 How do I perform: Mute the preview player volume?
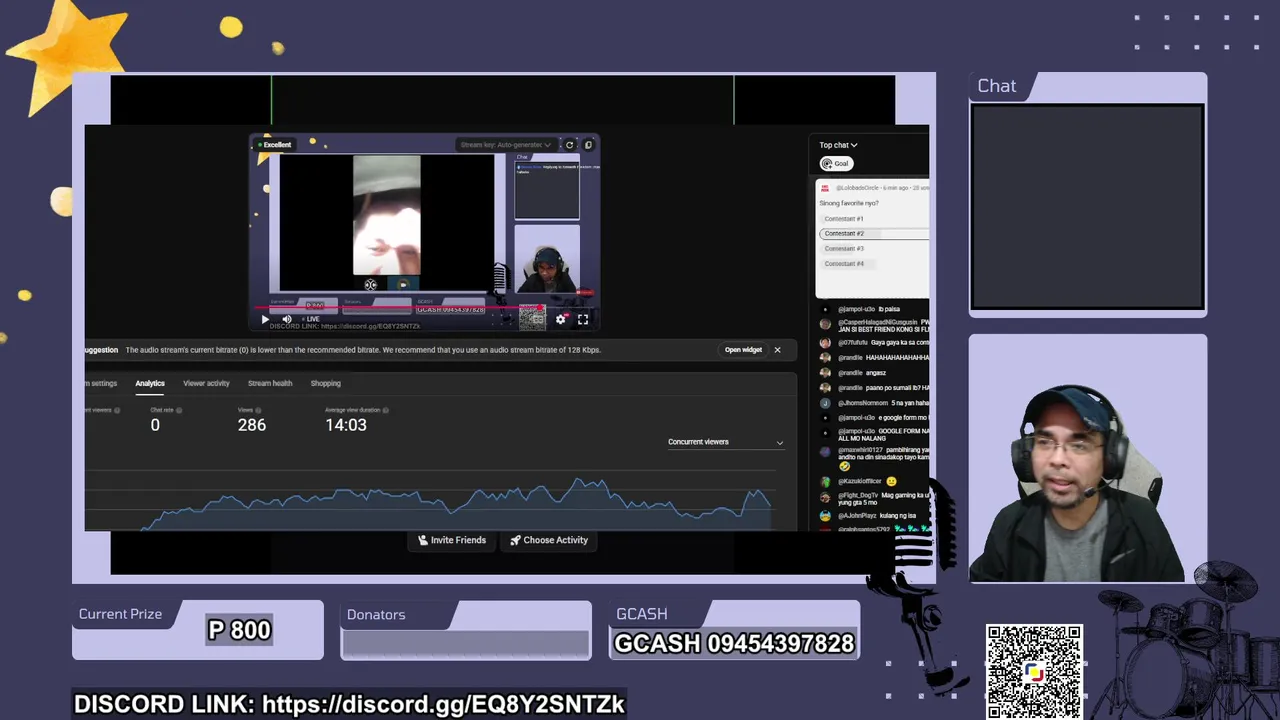click(x=287, y=320)
